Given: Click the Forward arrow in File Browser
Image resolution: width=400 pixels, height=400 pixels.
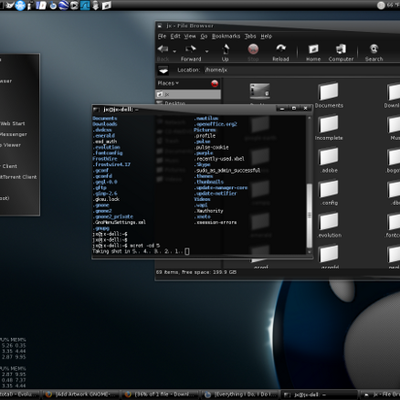Looking at the screenshot, I should 191,49.
